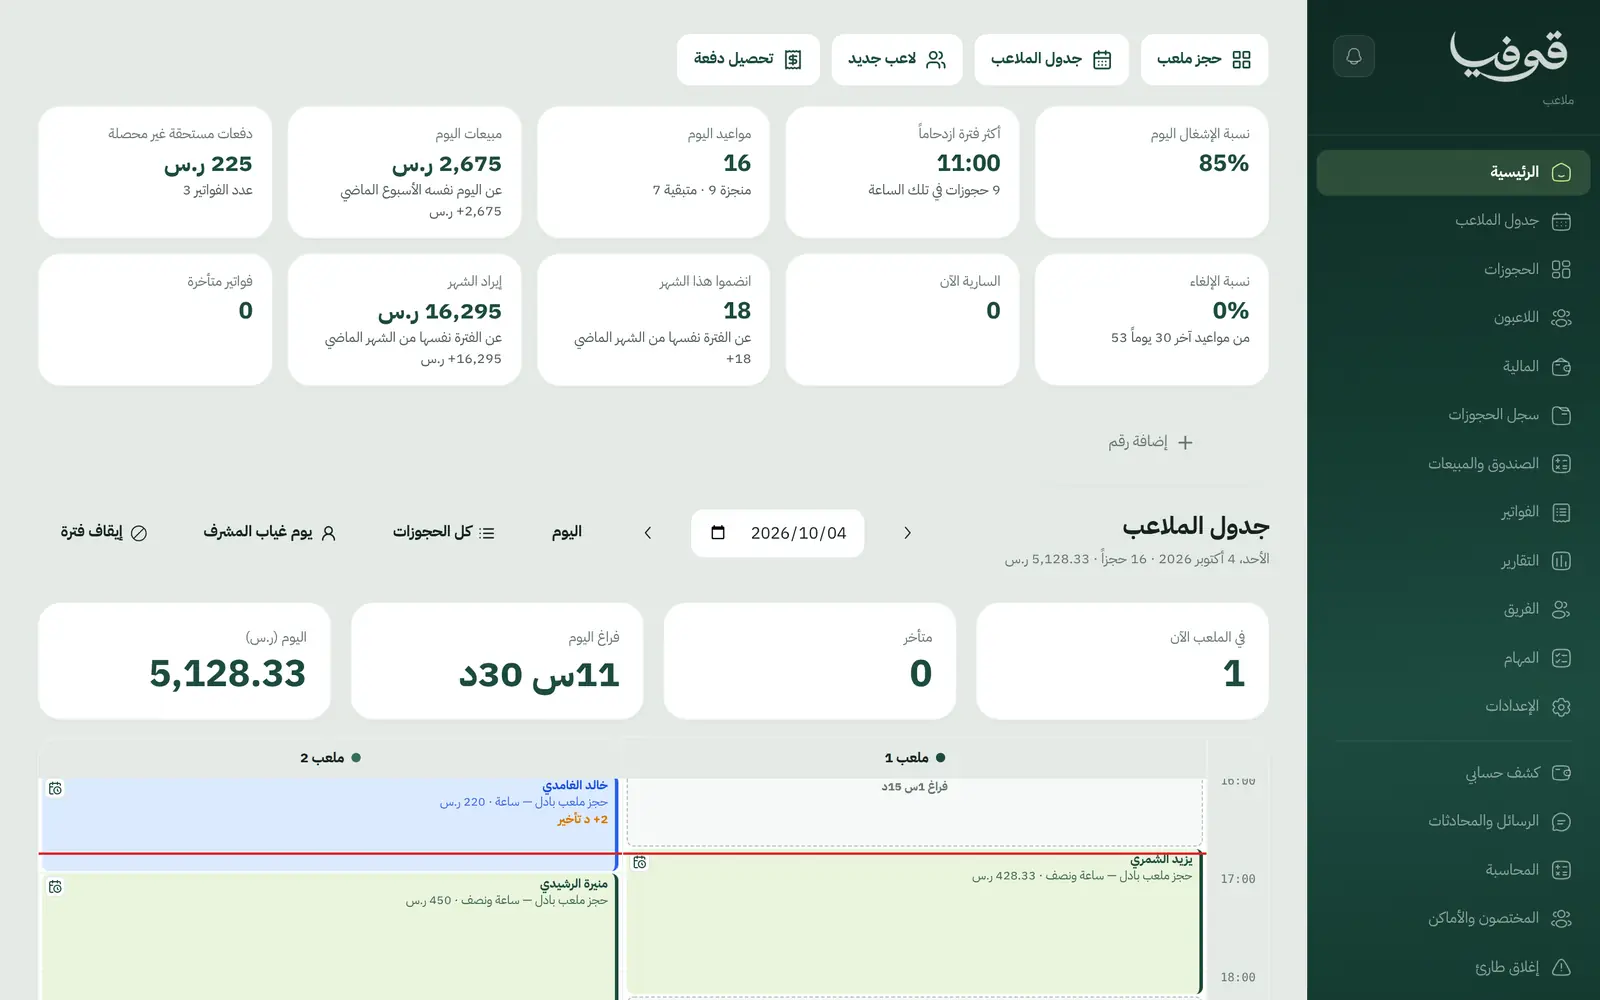Image resolution: width=1600 pixels, height=1000 pixels.
Task: Click the سجل الحجوزات folder icon
Action: click(x=1561, y=415)
